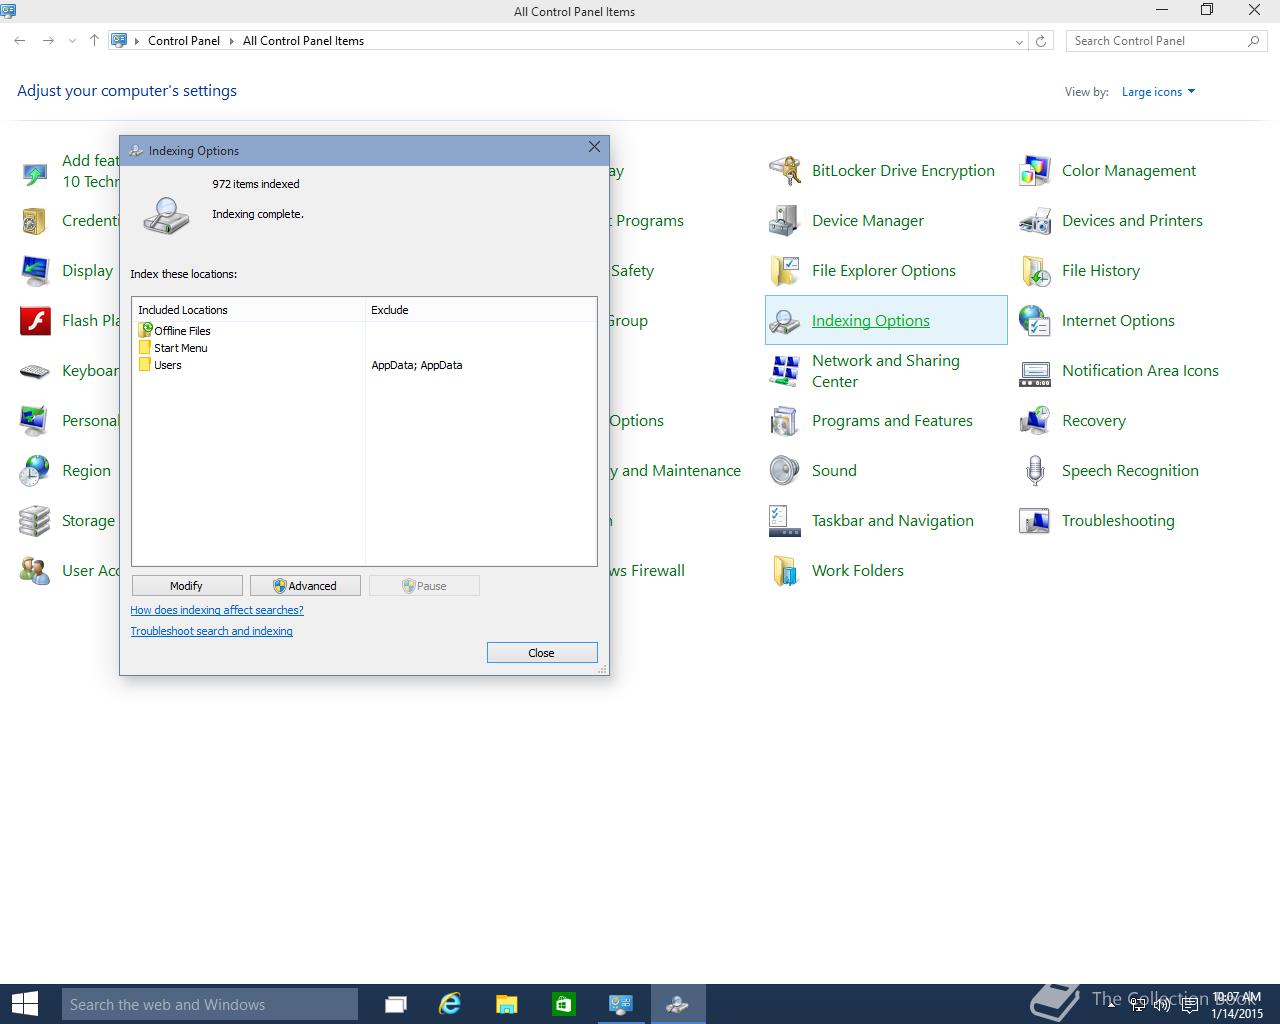Open 'How does indexing affect searches?' link
Image resolution: width=1280 pixels, height=1024 pixels.
point(217,610)
